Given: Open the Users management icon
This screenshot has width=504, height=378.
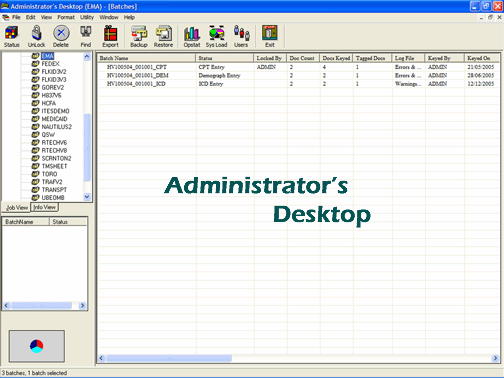Looking at the screenshot, I should 241,36.
